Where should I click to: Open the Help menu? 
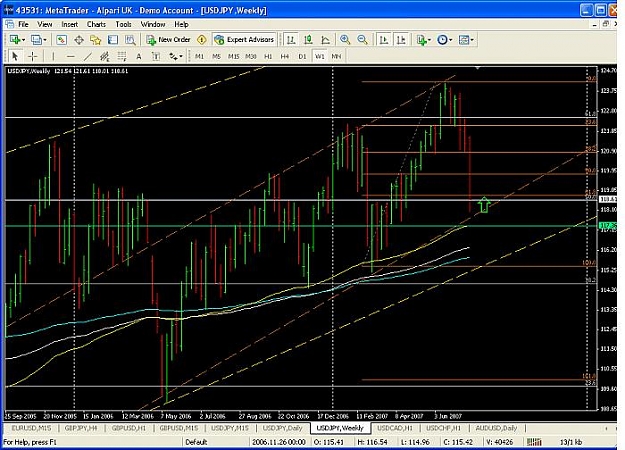click(x=181, y=24)
